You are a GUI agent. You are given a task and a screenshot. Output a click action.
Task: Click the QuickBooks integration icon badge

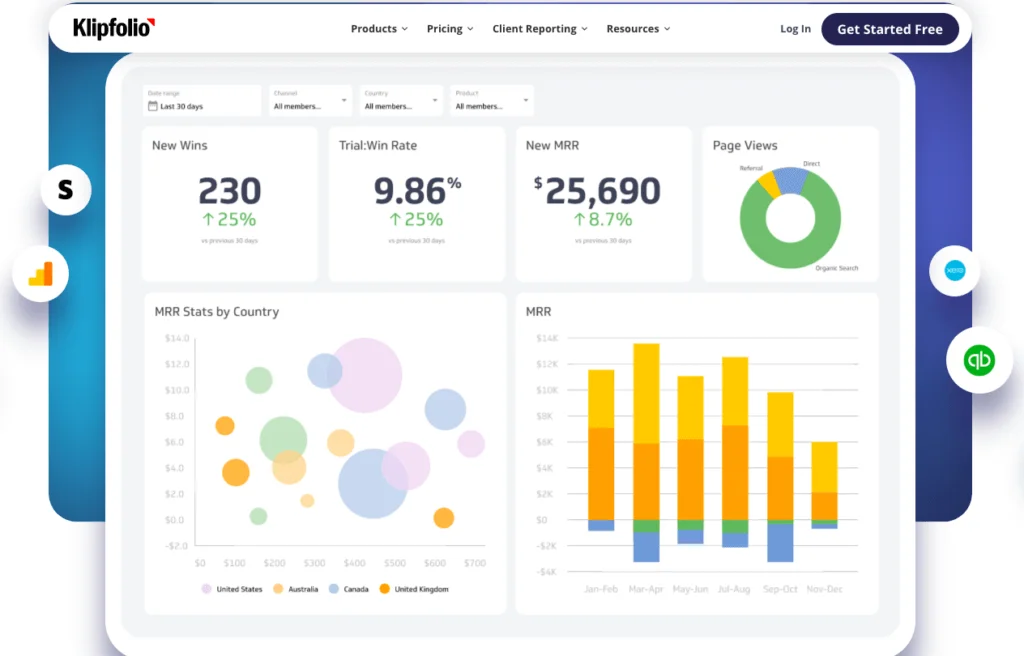click(979, 360)
